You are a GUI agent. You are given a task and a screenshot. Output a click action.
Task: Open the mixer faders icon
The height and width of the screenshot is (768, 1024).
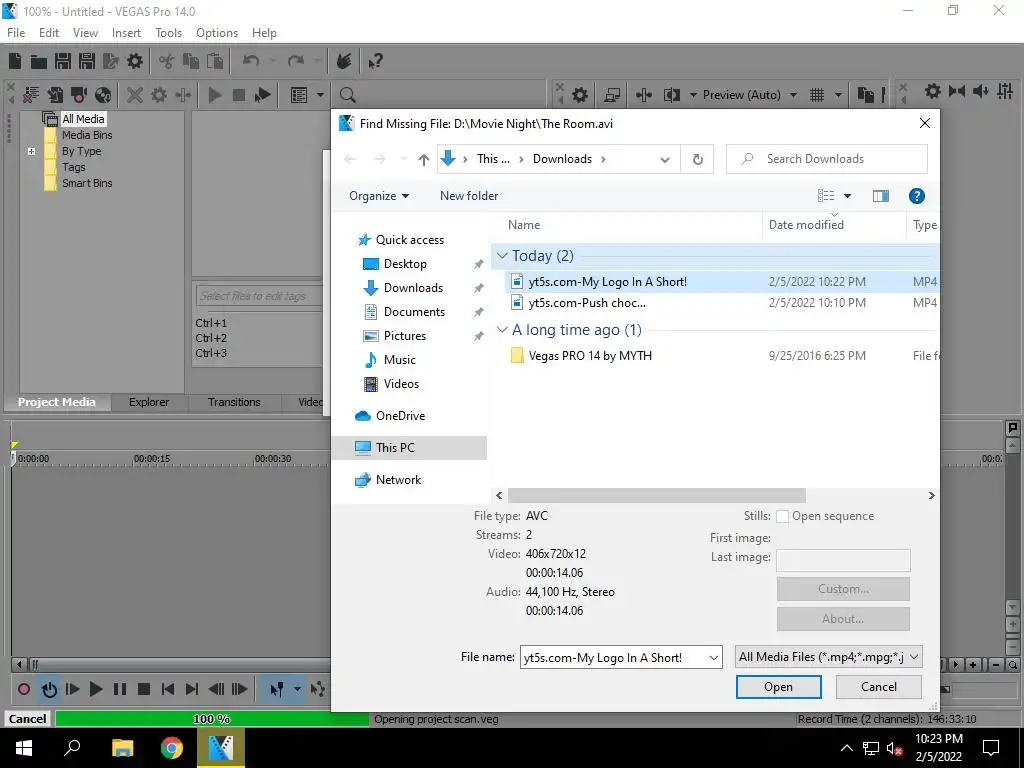[x=1005, y=91]
